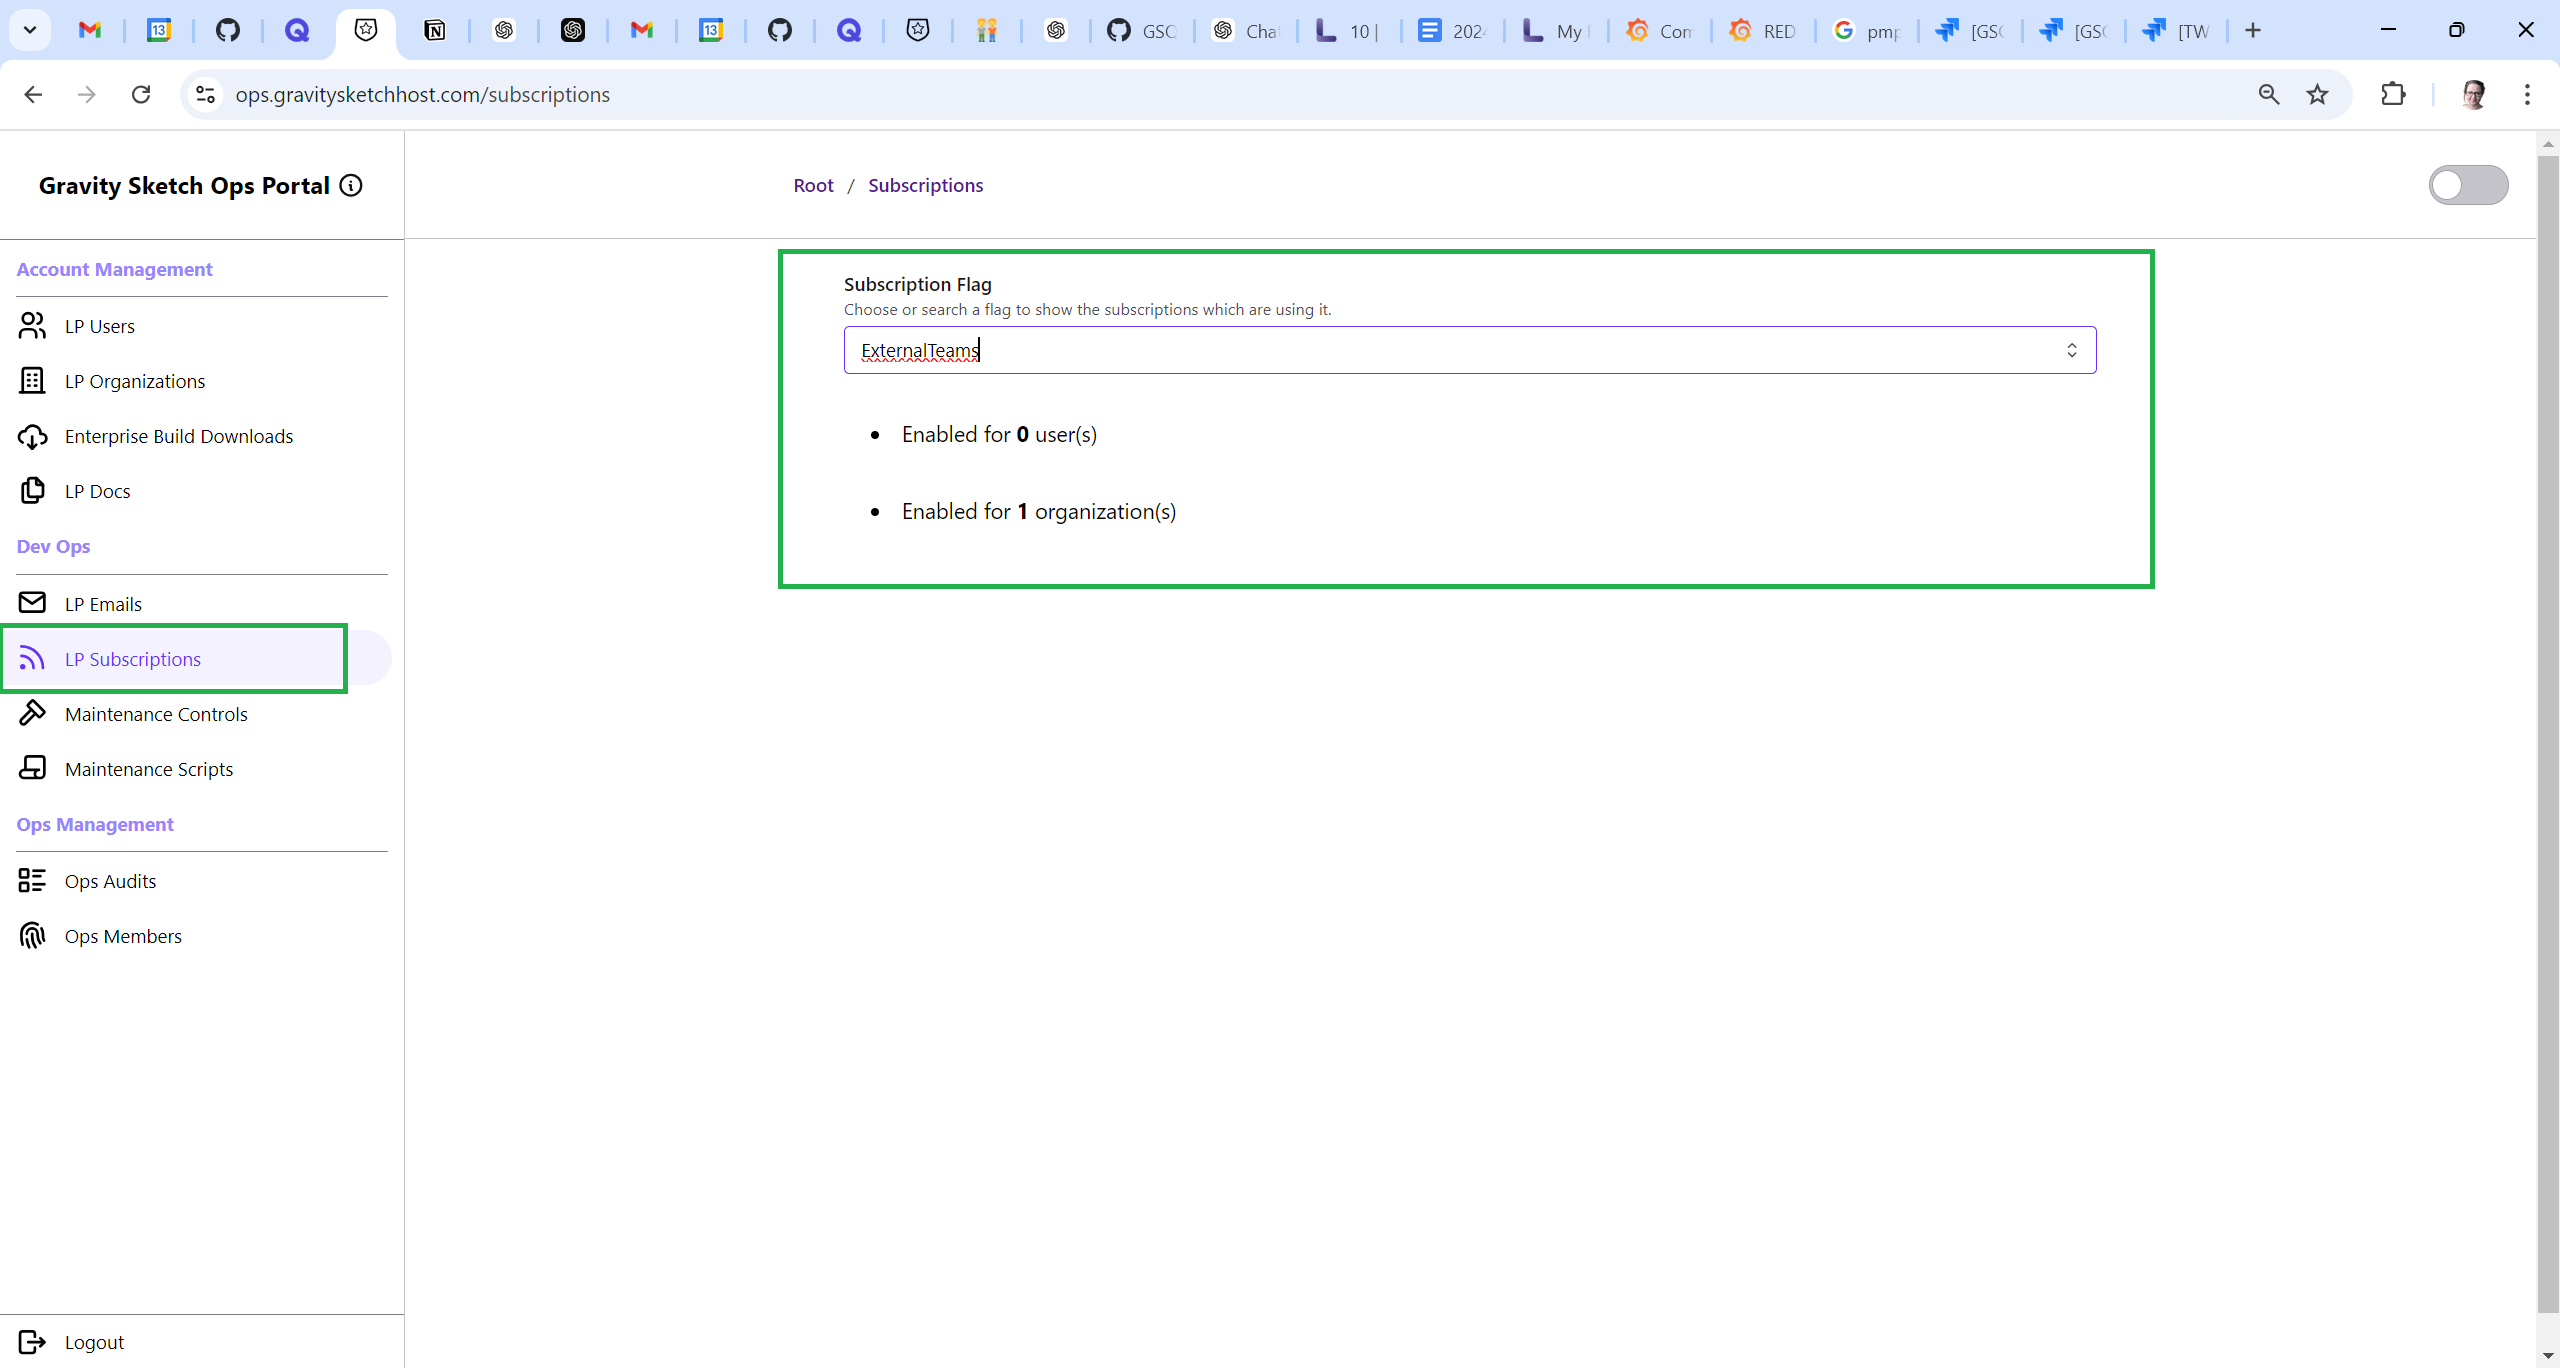Switch to the Notion tab
The width and height of the screenshot is (2560, 1368).
point(434,31)
